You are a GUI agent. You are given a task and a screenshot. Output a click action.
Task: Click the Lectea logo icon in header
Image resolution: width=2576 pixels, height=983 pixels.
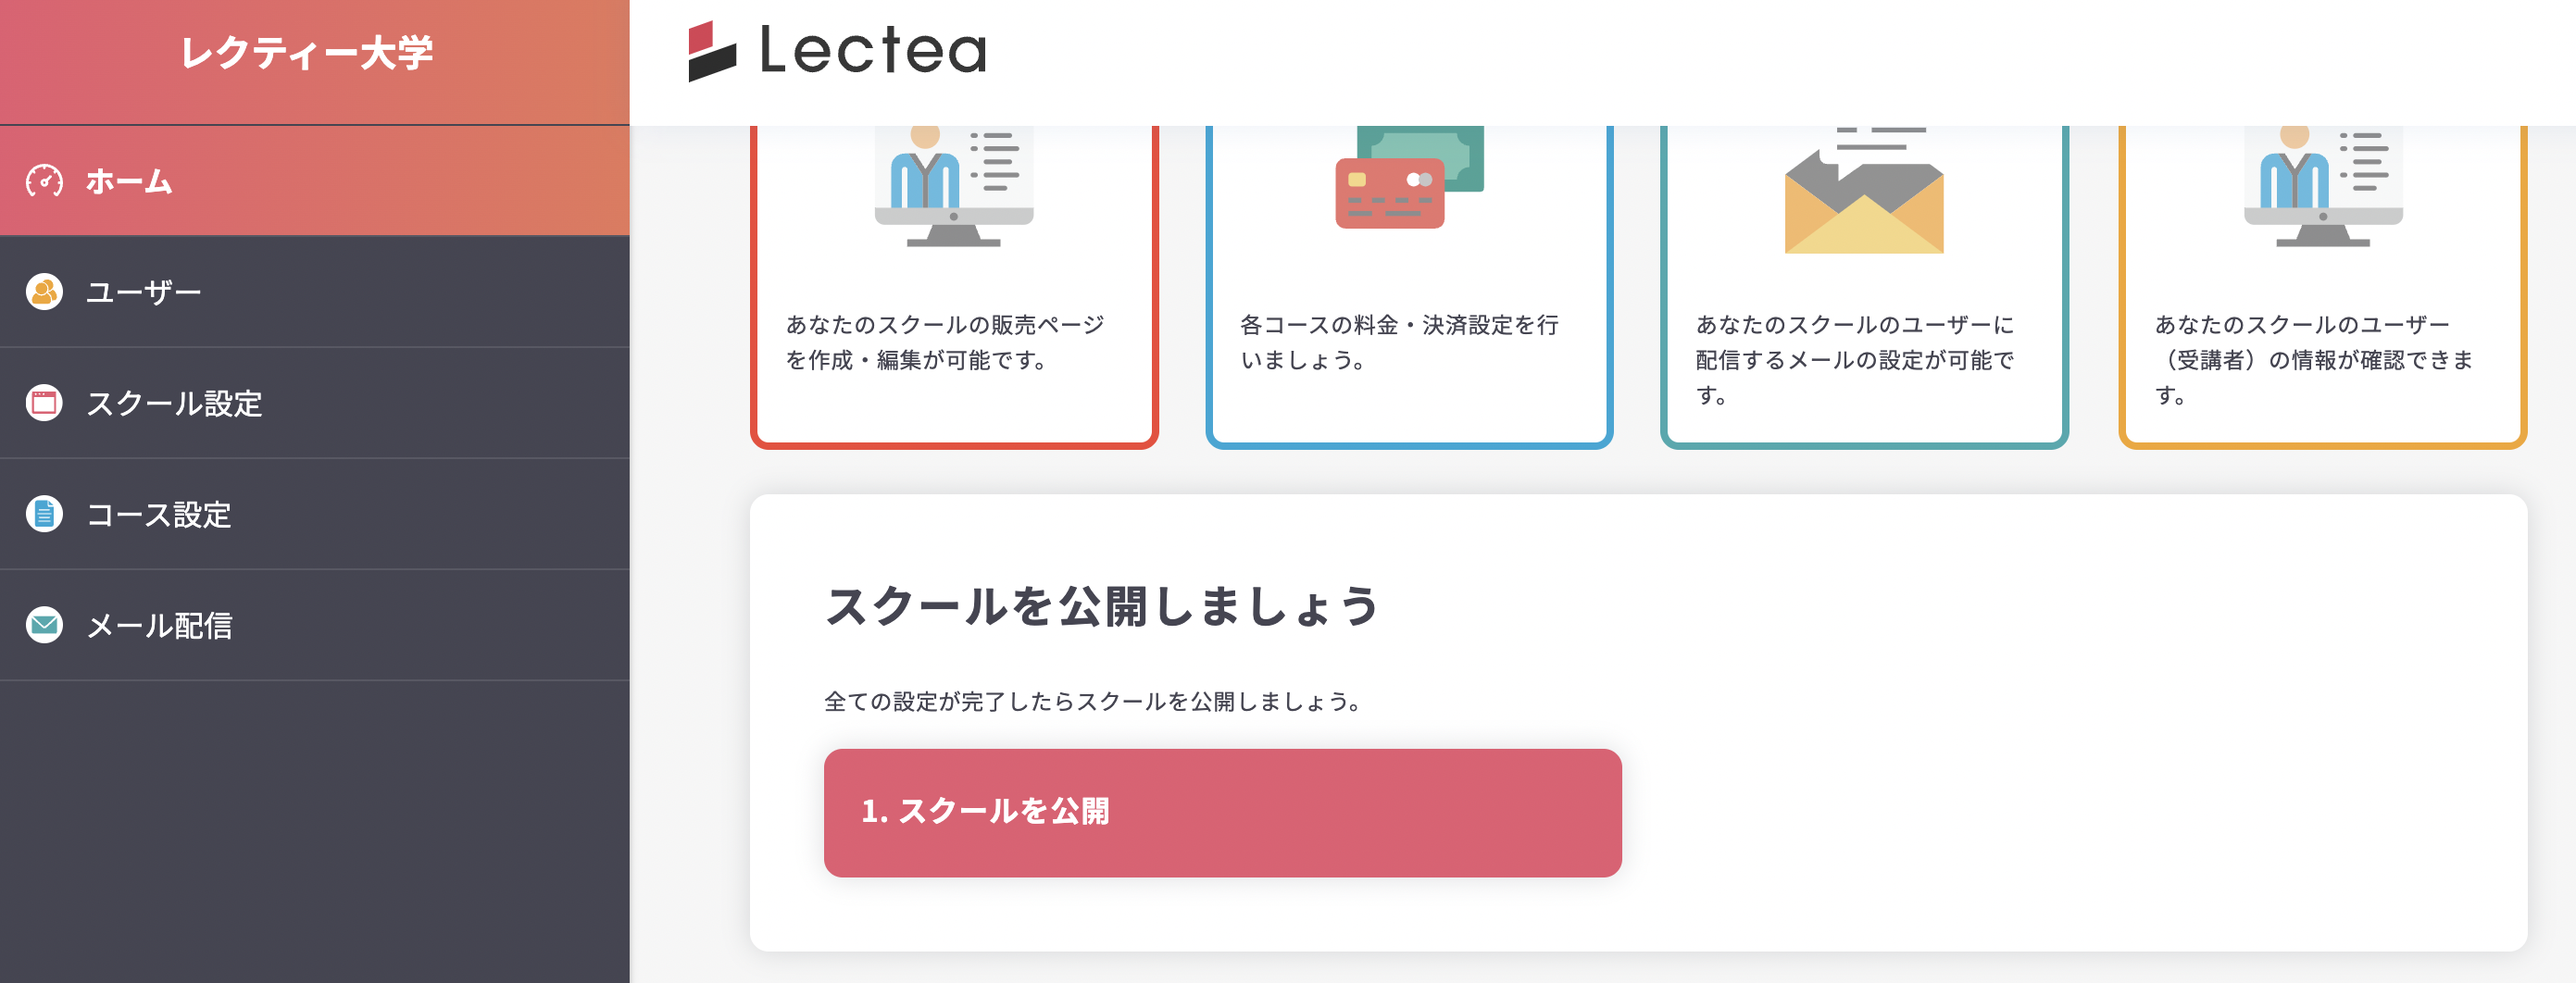pos(712,51)
